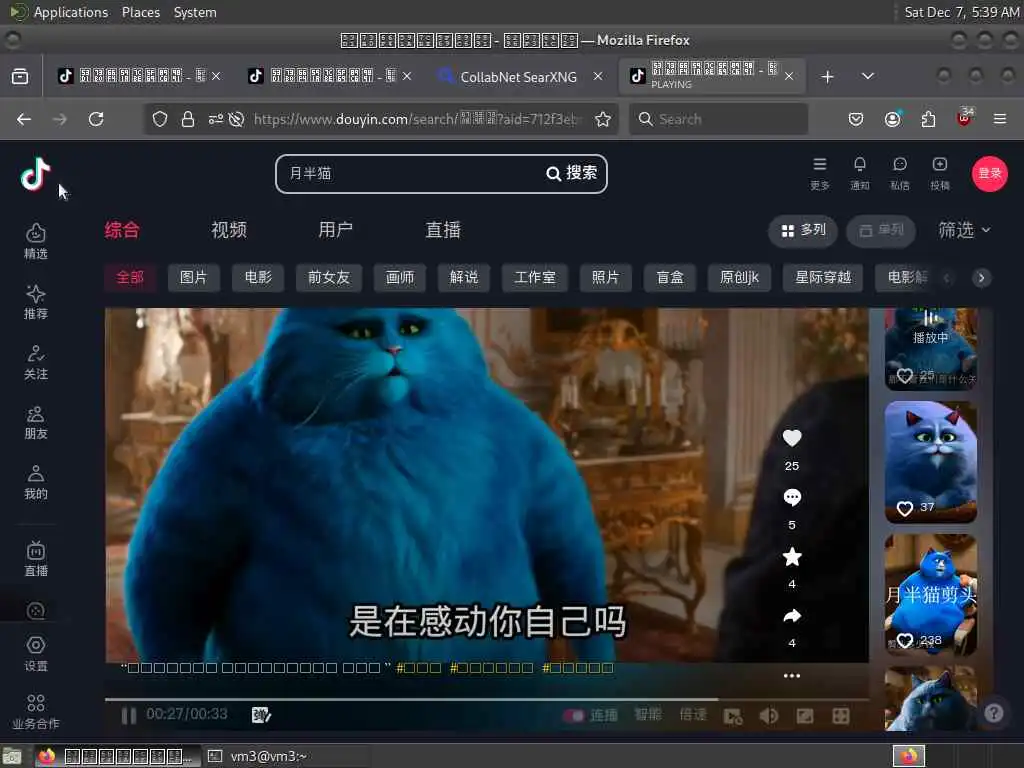Select the 原创jk category chip

pos(740,278)
